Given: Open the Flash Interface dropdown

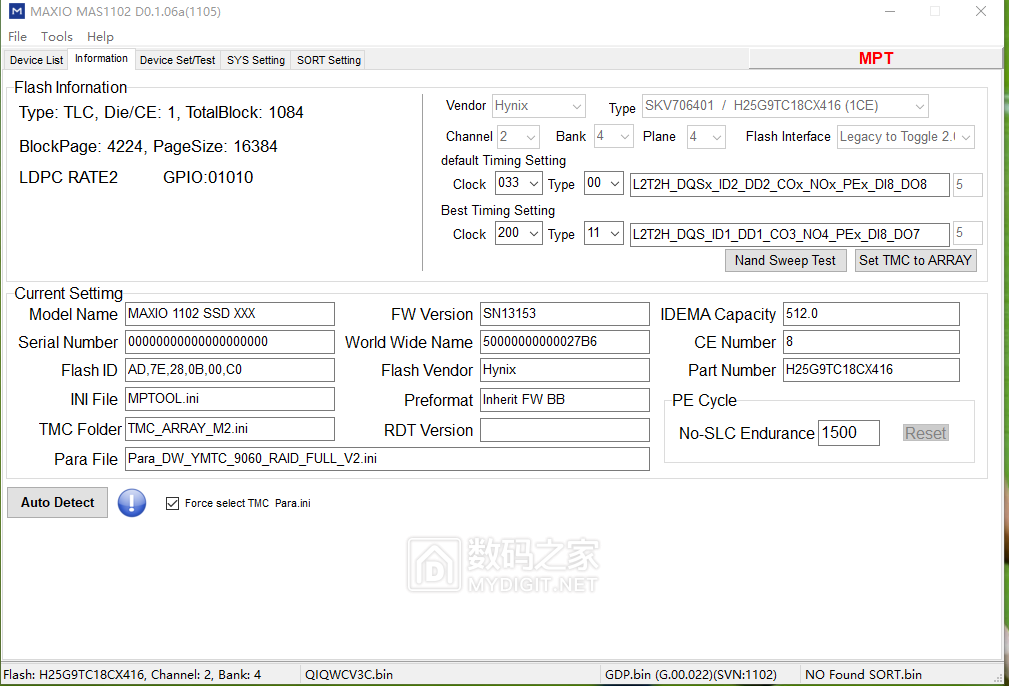Looking at the screenshot, I should [905, 136].
